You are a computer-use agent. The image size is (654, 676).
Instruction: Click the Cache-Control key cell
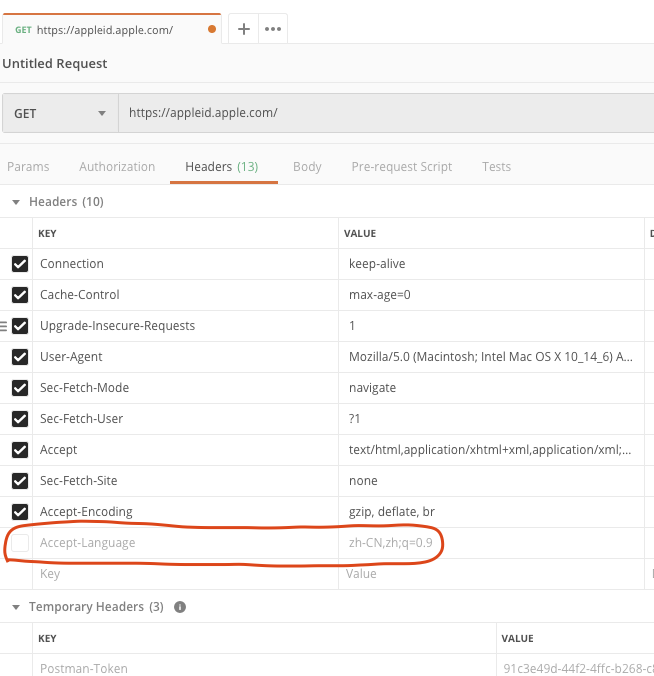pyautogui.click(x=185, y=295)
